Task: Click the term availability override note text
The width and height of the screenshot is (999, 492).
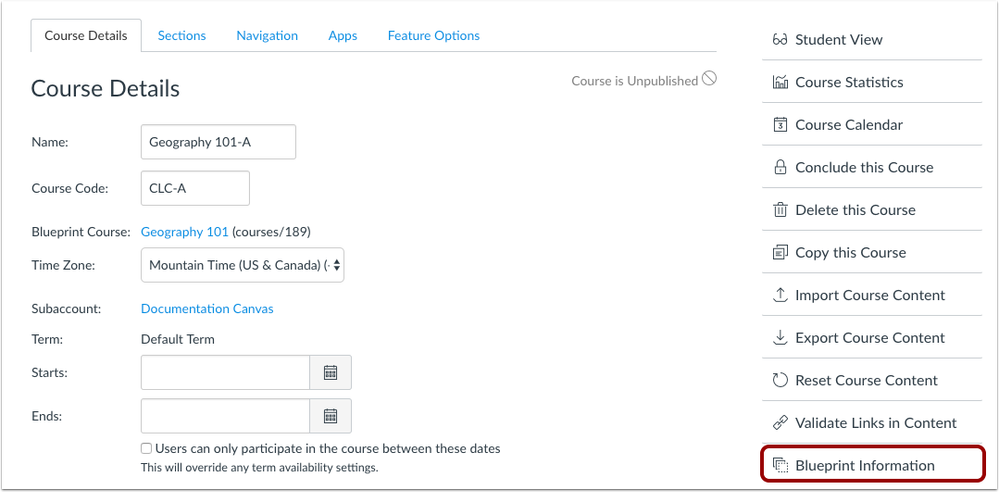Action: click(259, 468)
